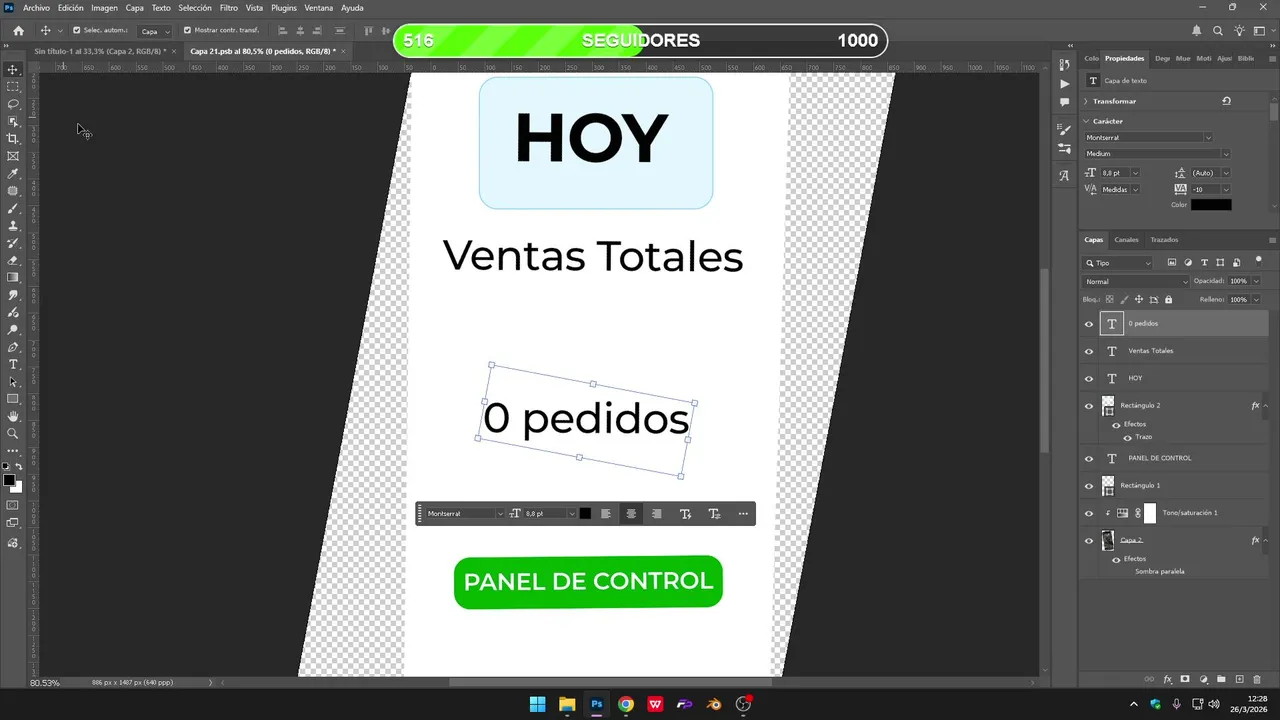Open the Tipo layer filter dropdown
The image size is (1280, 720).
point(1119,263)
